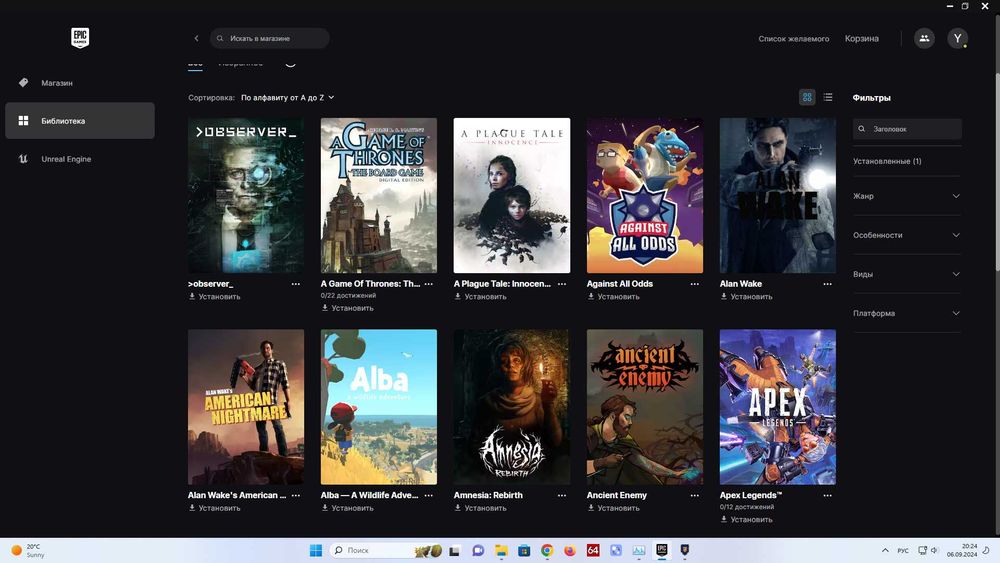Open the sort dropdown По алфавиту от A до Z

(x=288, y=98)
